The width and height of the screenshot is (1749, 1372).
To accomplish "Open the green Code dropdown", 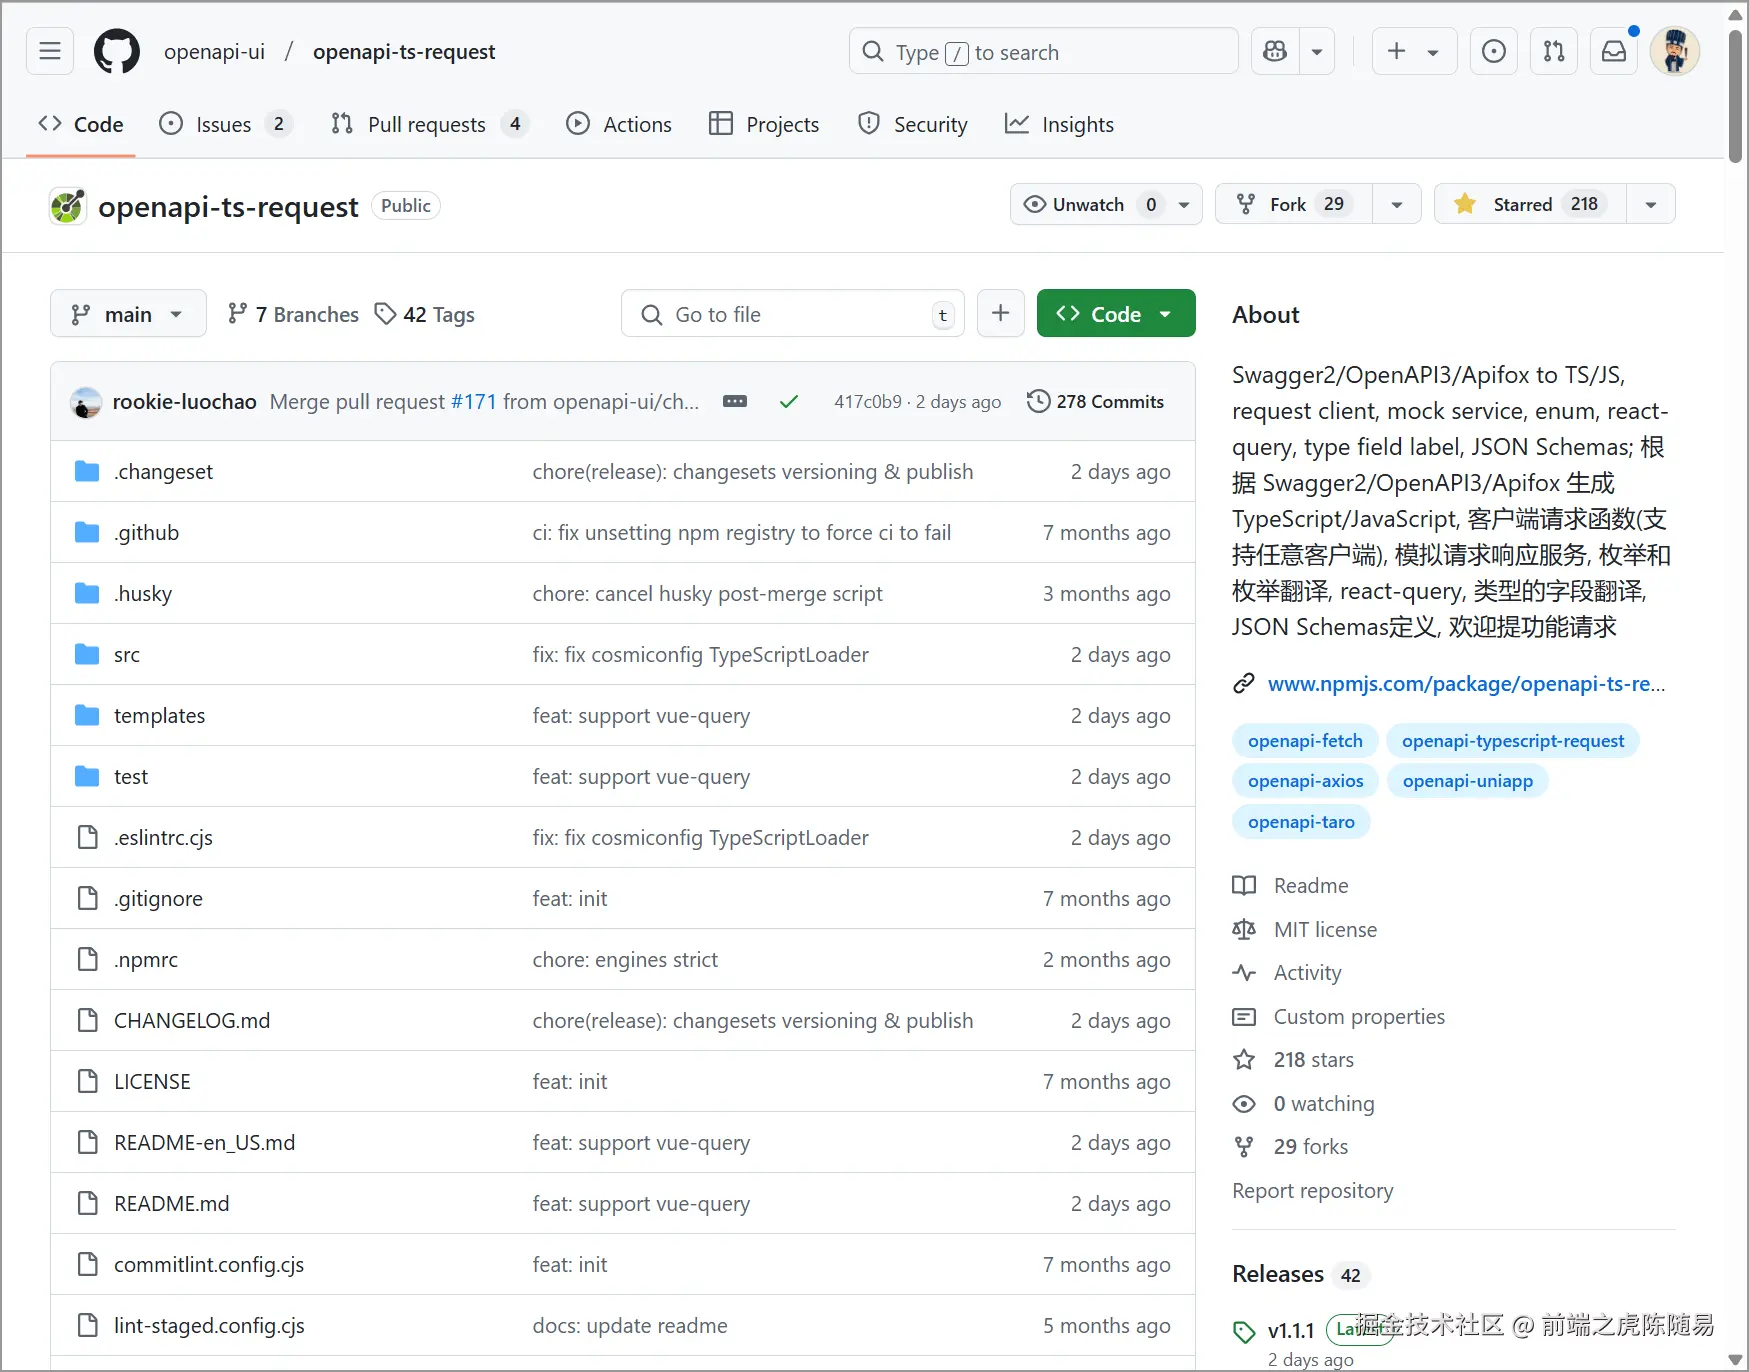I will [1116, 313].
